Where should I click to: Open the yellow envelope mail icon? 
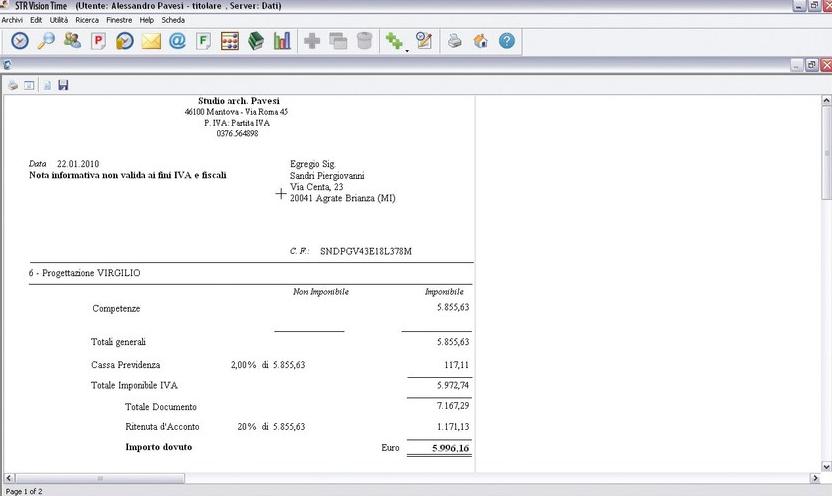pos(151,41)
